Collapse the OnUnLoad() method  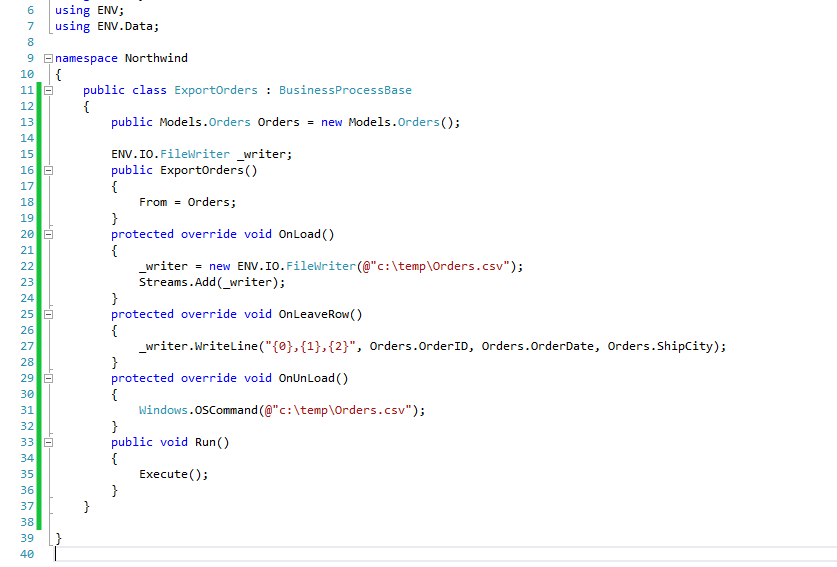47,378
